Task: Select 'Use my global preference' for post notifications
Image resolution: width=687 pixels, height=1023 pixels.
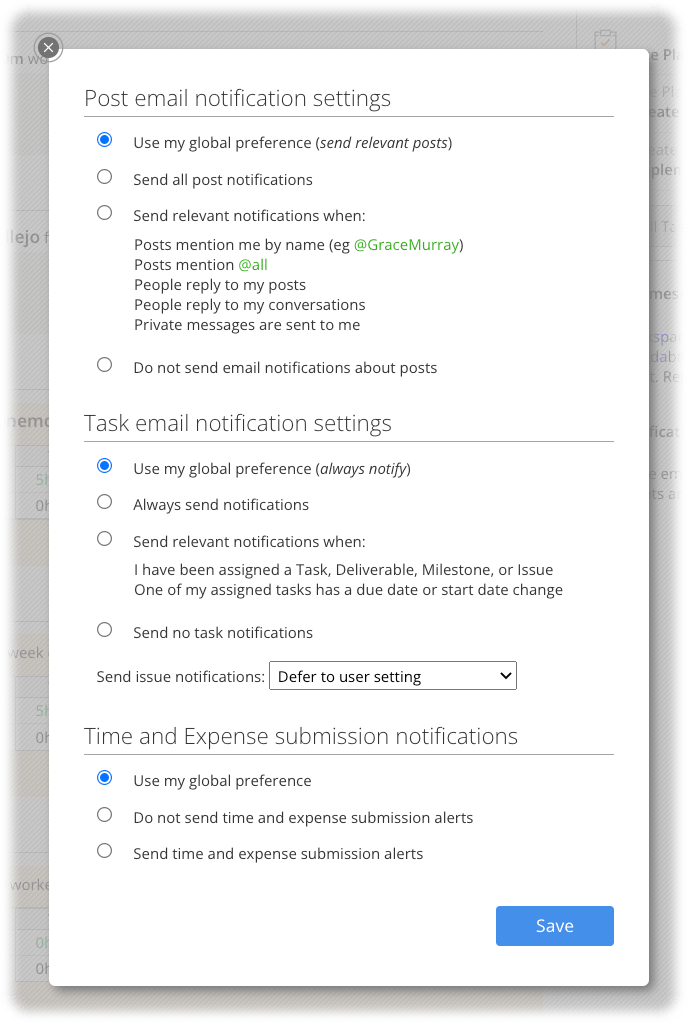Action: (104, 140)
